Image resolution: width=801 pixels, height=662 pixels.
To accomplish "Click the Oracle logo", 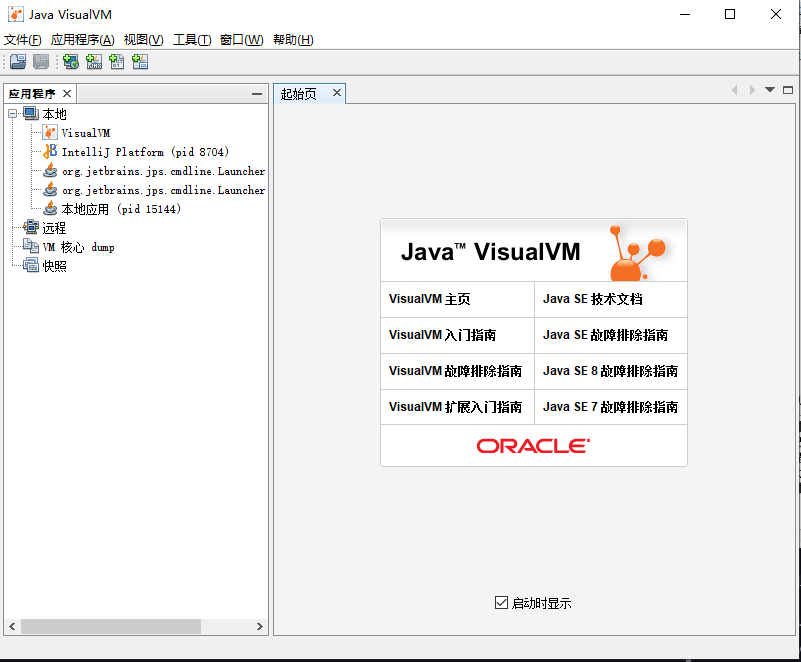I will pos(533,446).
